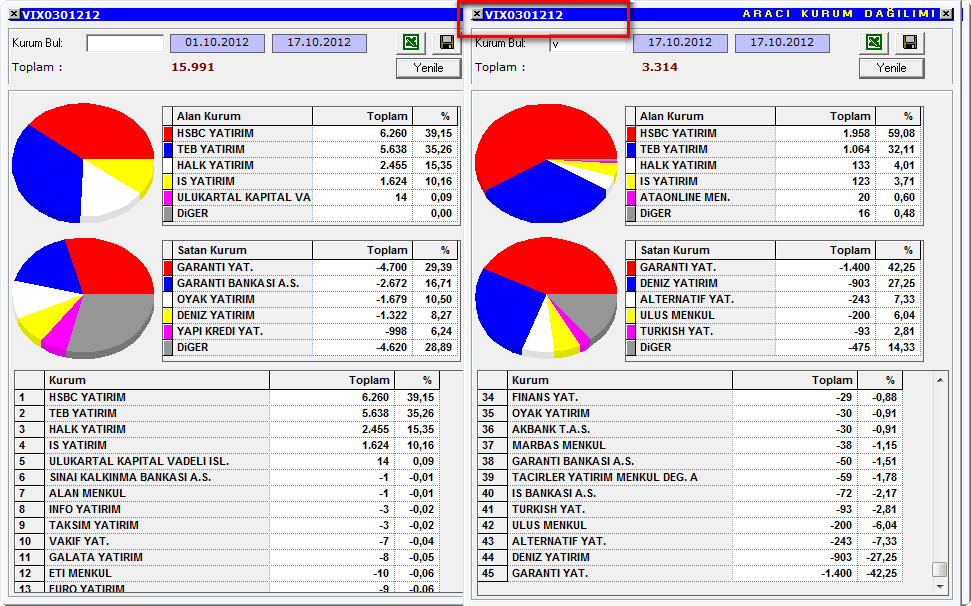Click right Toplam value 3.314
This screenshot has height=606, width=971.
pyautogui.click(x=660, y=67)
